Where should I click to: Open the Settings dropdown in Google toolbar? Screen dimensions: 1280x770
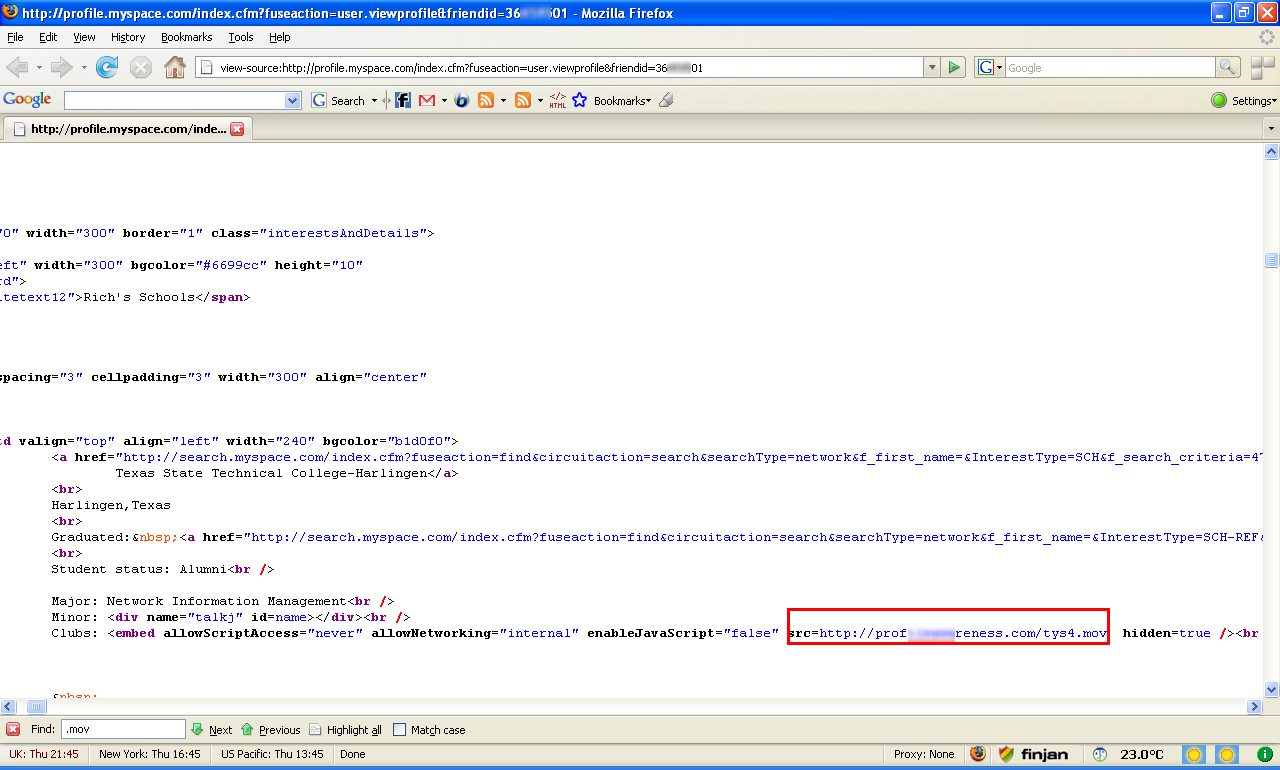click(1254, 100)
